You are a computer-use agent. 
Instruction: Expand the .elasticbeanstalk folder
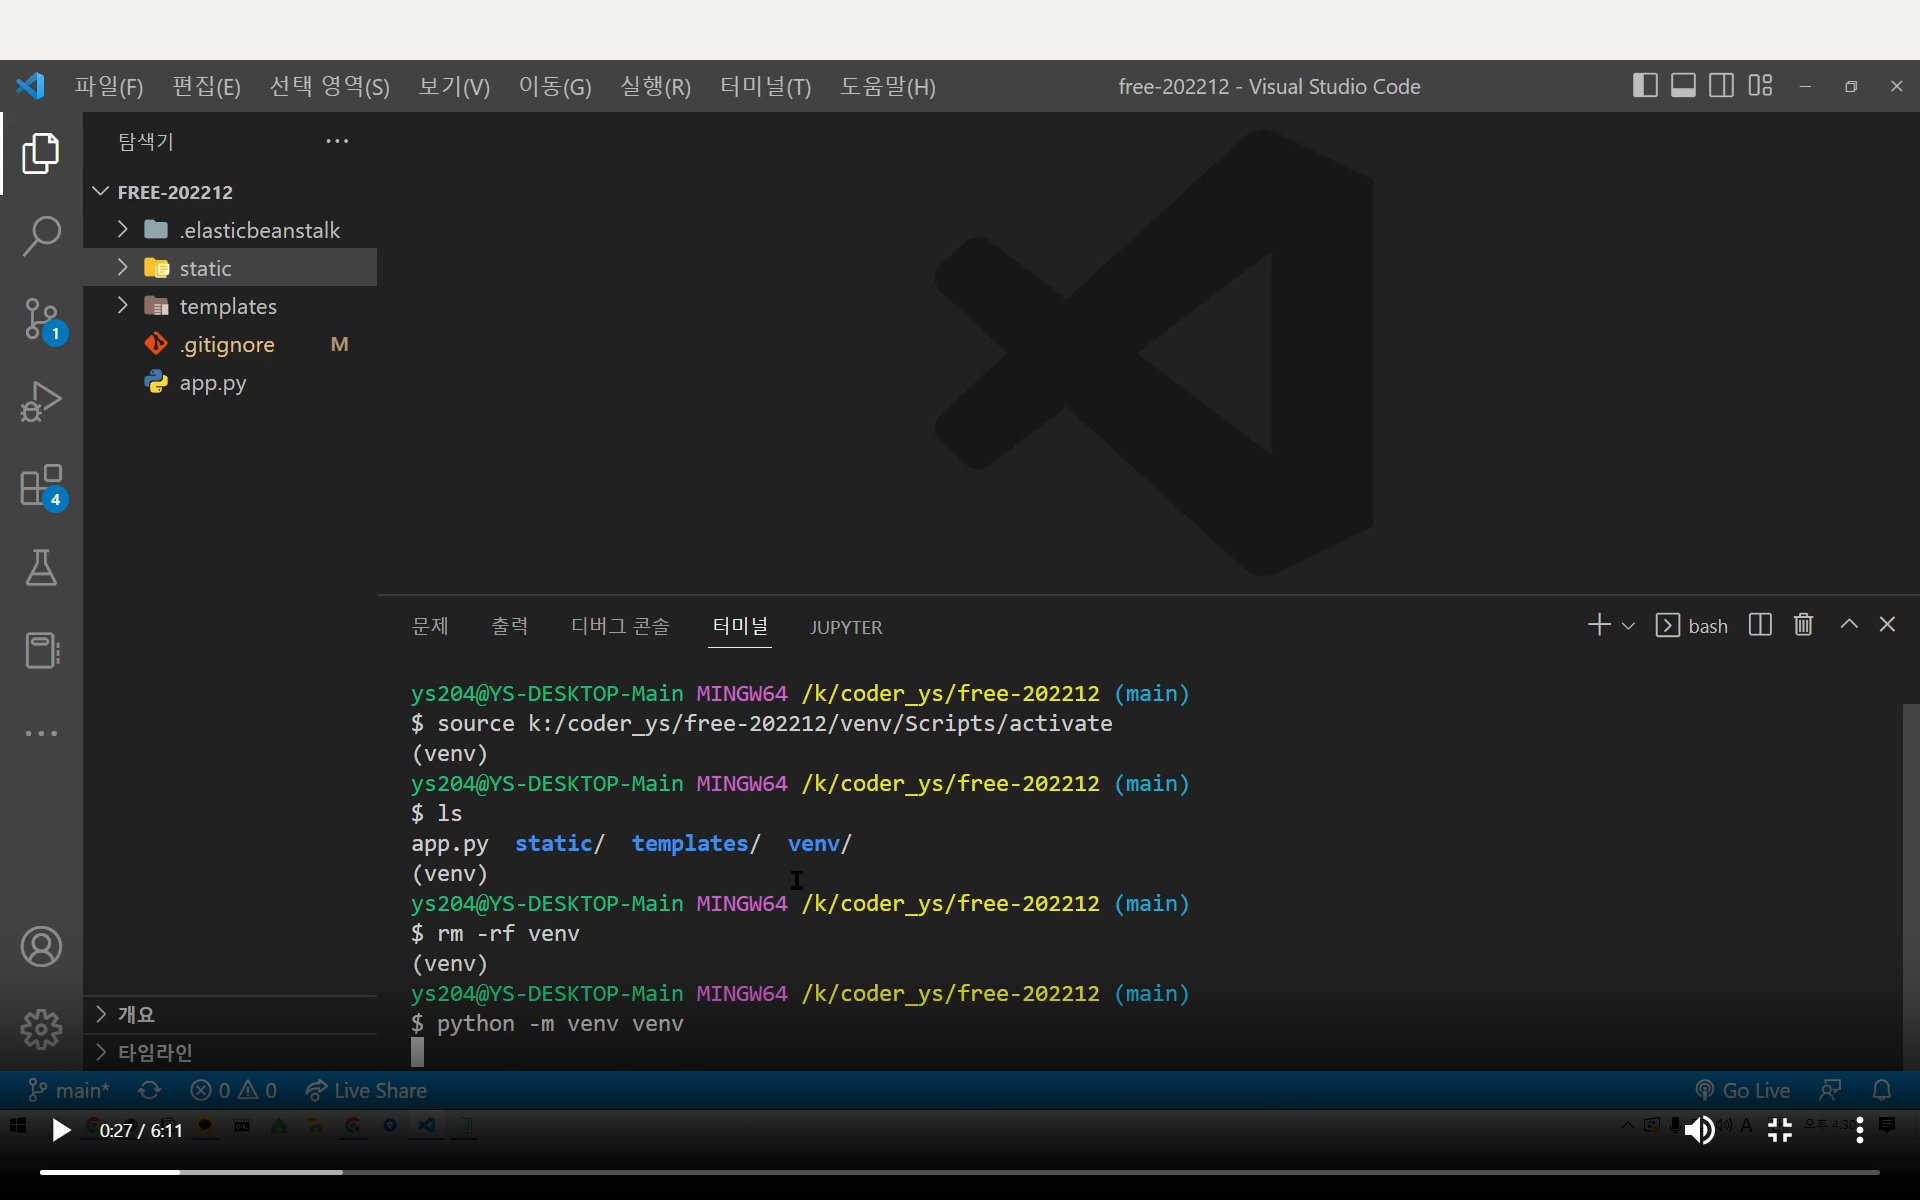coord(230,230)
